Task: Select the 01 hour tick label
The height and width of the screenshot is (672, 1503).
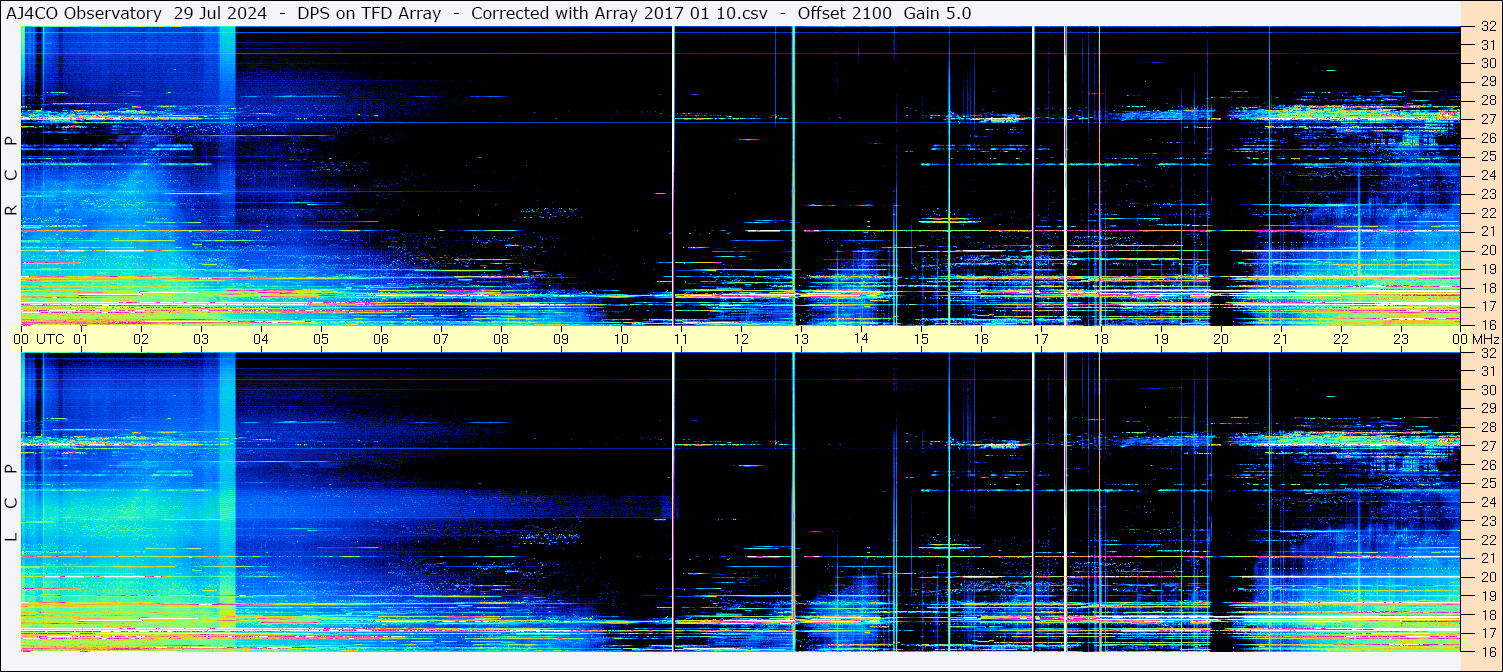Action: [x=81, y=339]
